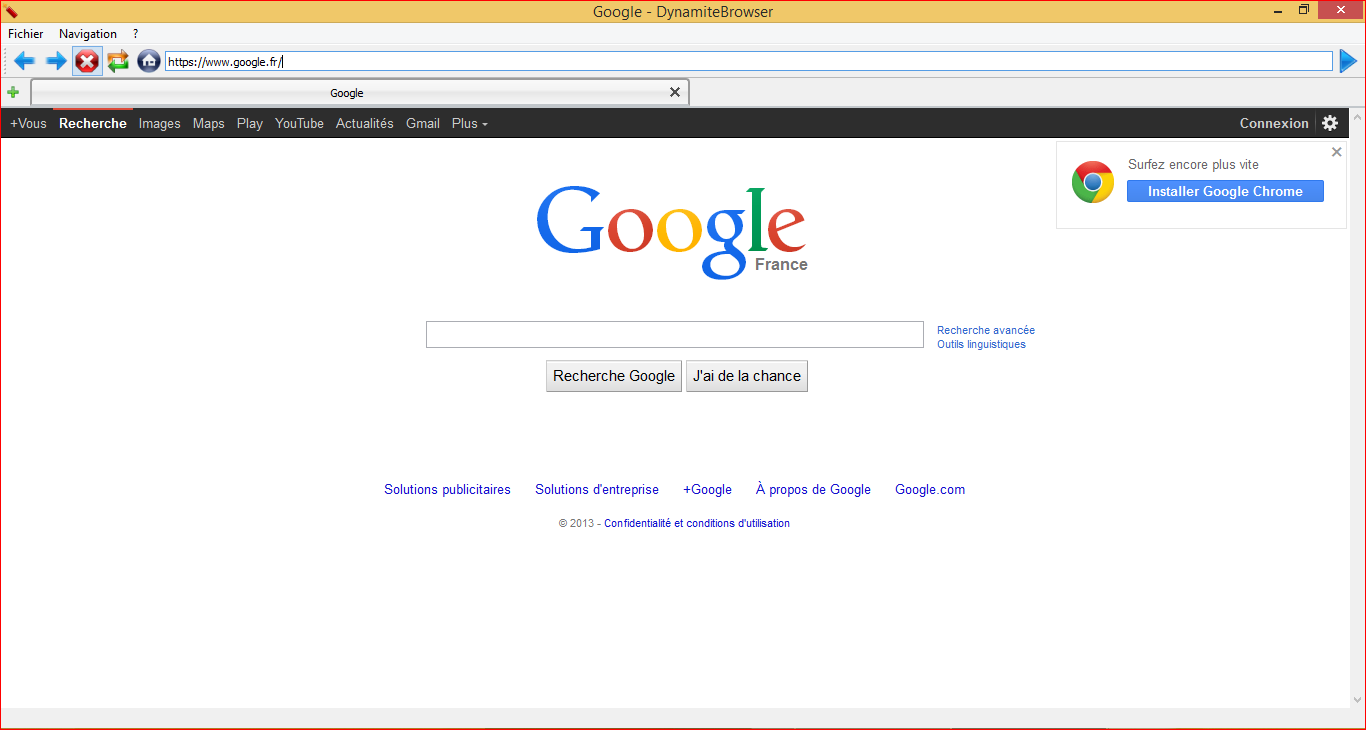This screenshot has width=1366, height=730.
Task: Click the Google Chrome logo icon
Action: pos(1092,182)
